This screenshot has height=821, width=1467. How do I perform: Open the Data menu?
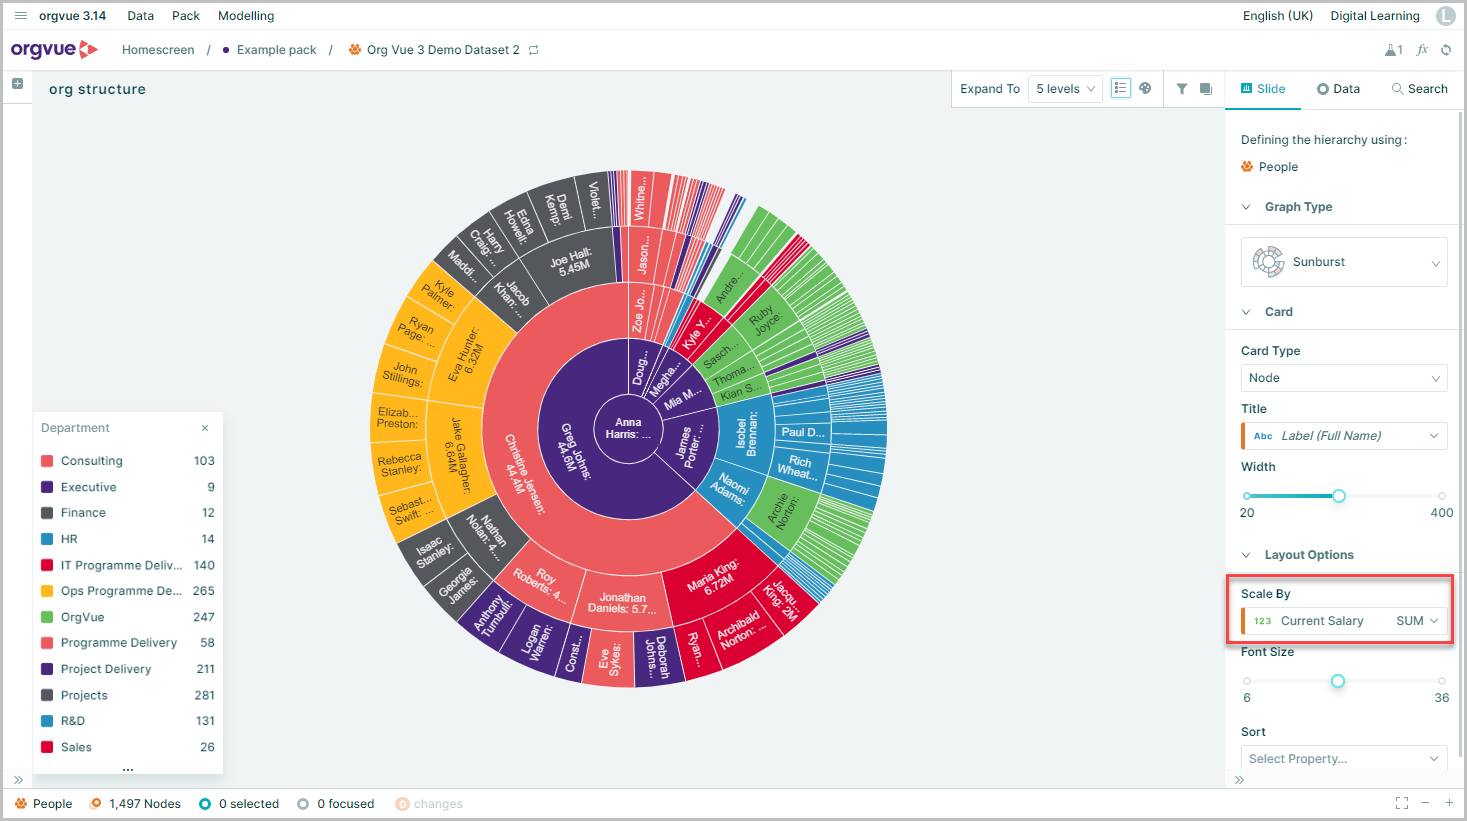(141, 16)
